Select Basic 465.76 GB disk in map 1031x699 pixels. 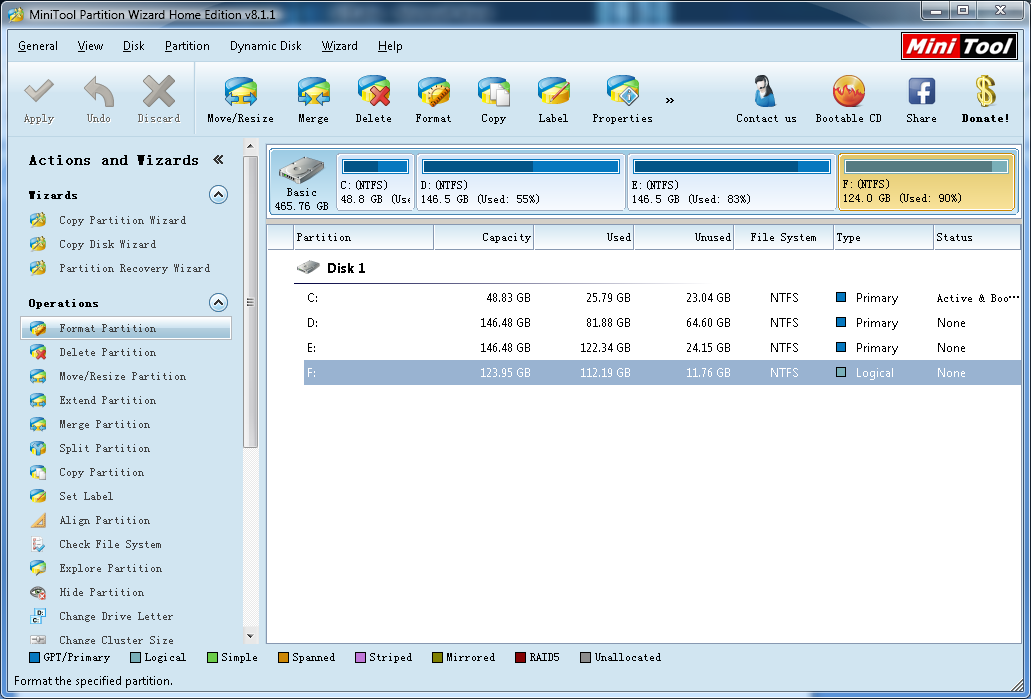[x=302, y=181]
